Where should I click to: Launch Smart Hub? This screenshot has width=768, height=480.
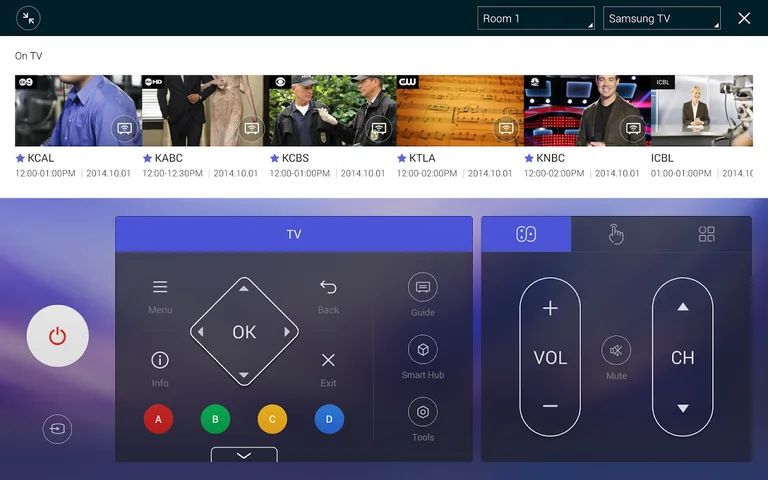(423, 358)
